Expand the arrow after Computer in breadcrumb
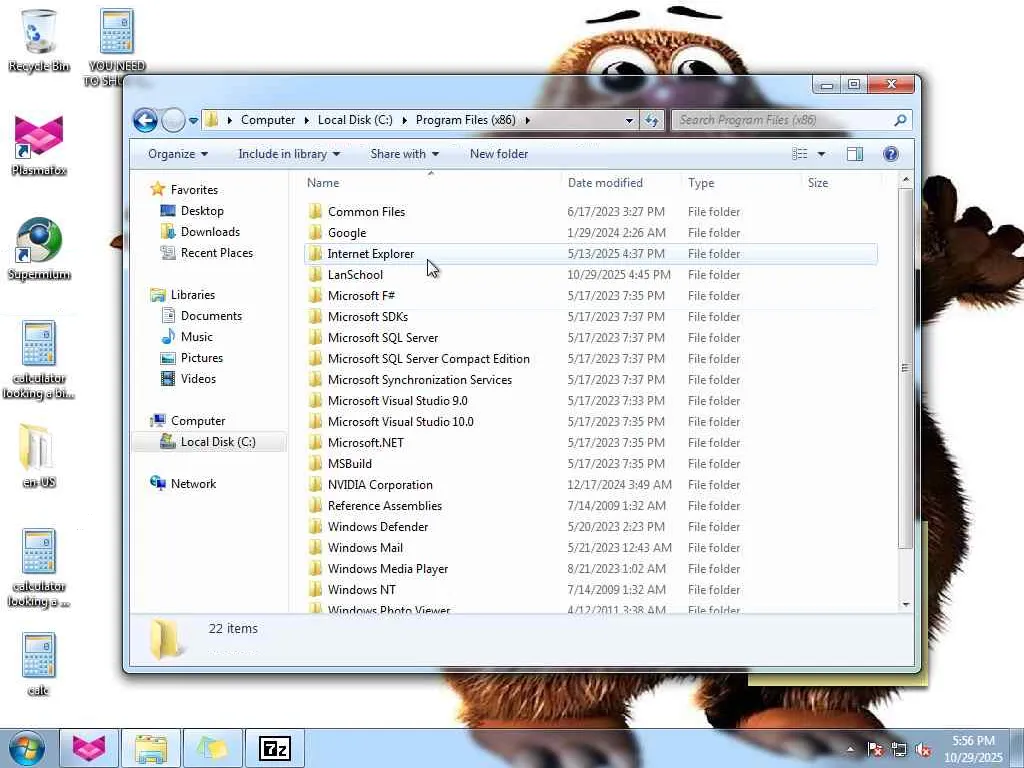1024x768 pixels. (306, 120)
